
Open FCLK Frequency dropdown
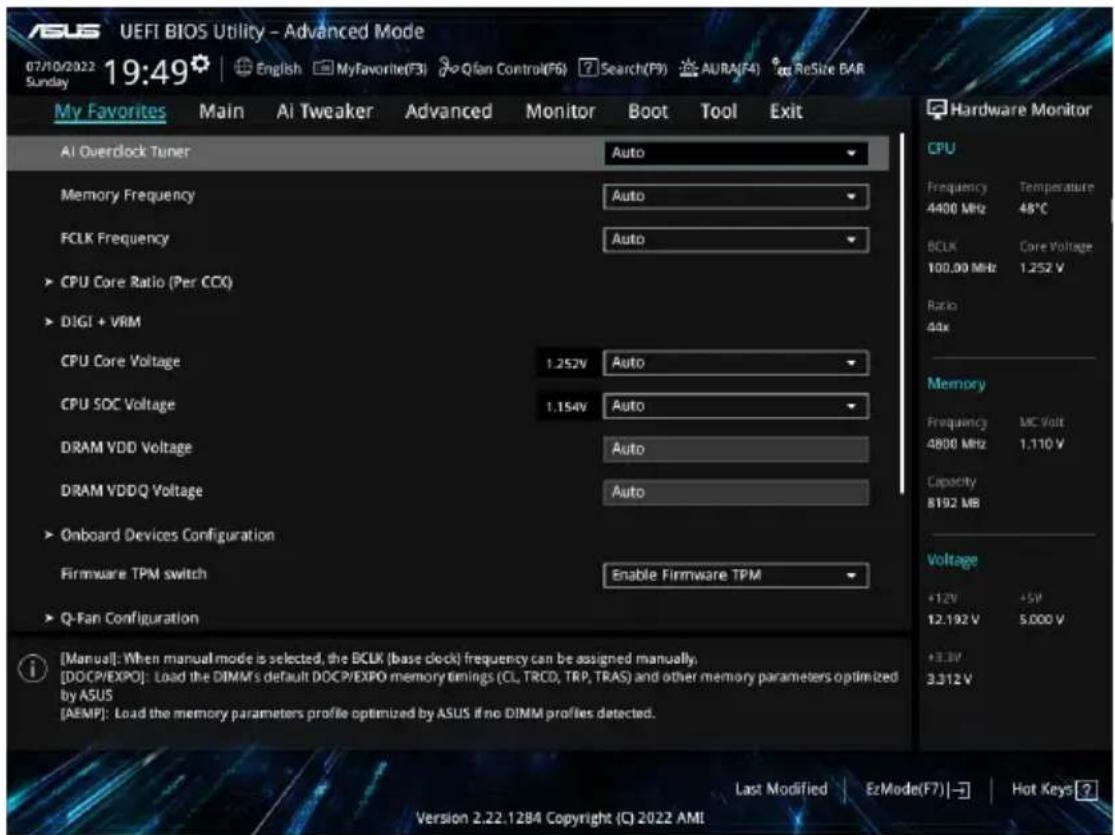[735, 240]
